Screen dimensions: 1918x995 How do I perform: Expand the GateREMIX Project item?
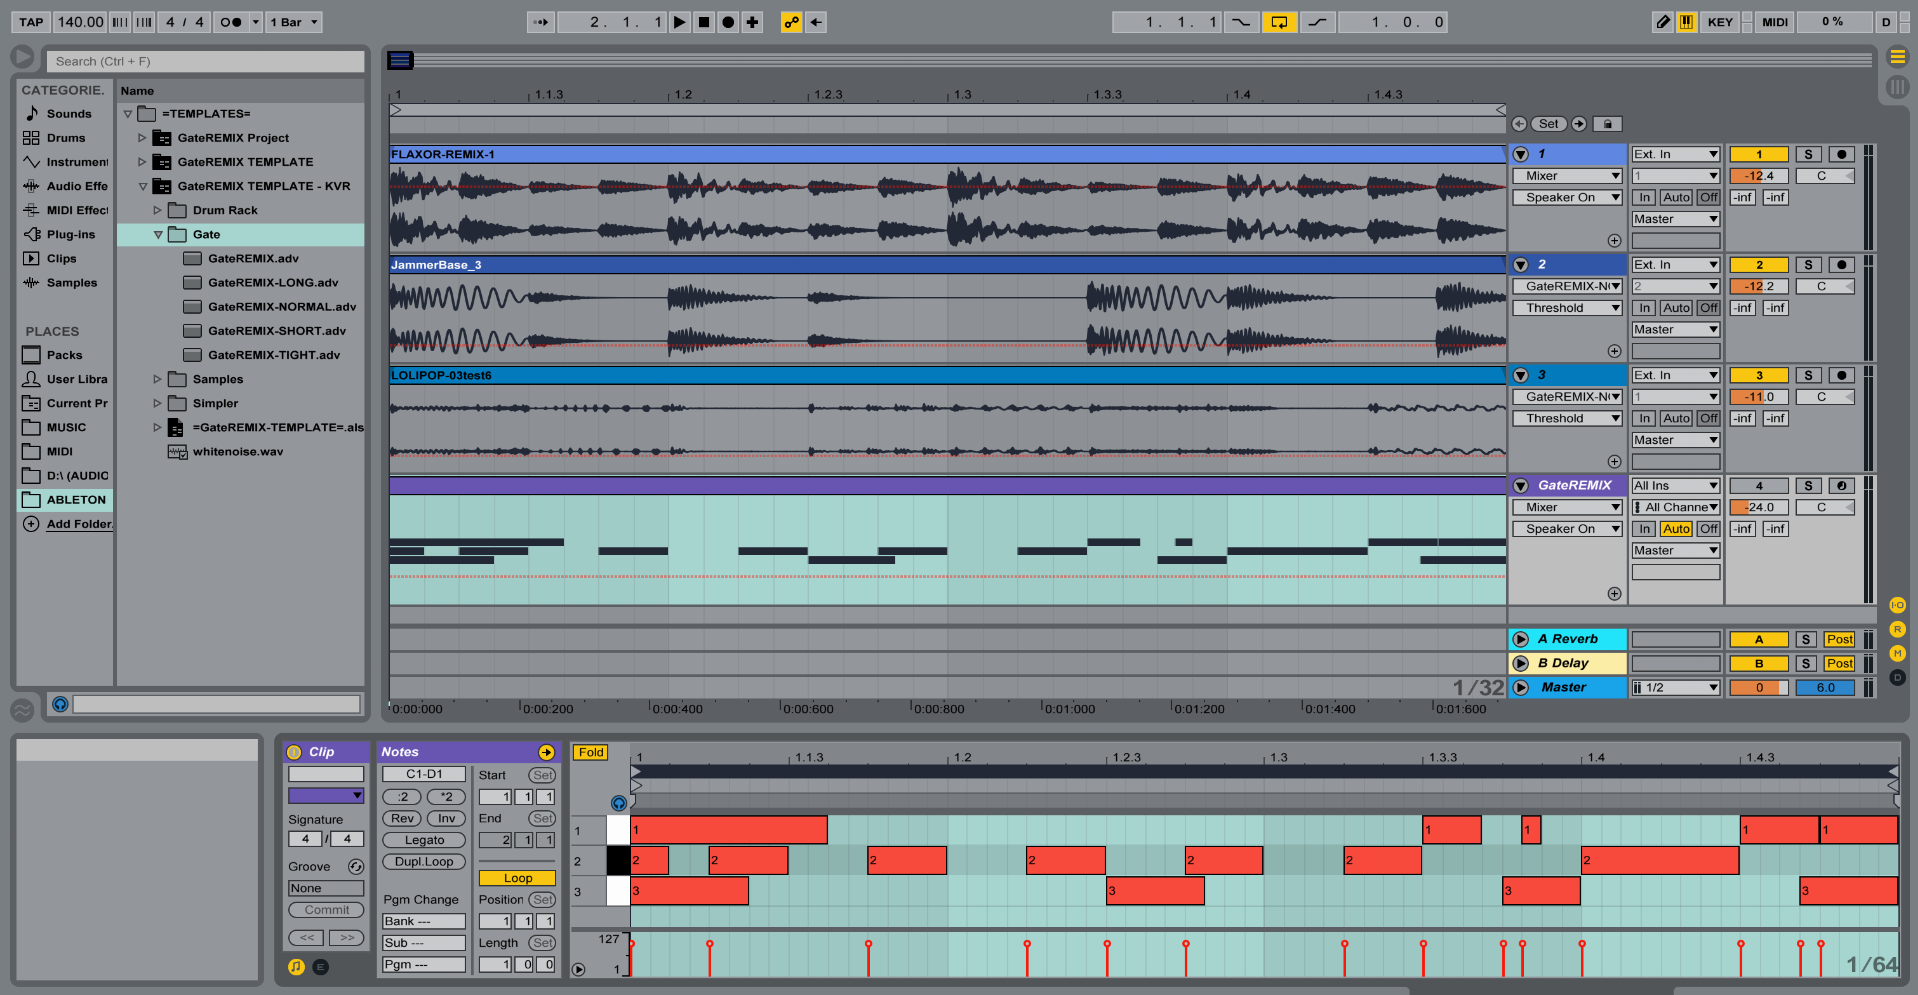[x=142, y=138]
